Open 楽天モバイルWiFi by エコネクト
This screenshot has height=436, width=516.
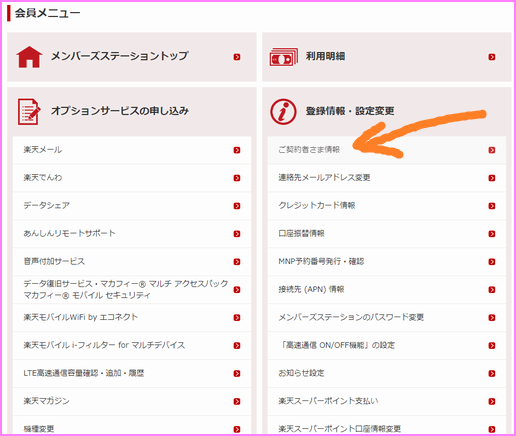point(132,318)
